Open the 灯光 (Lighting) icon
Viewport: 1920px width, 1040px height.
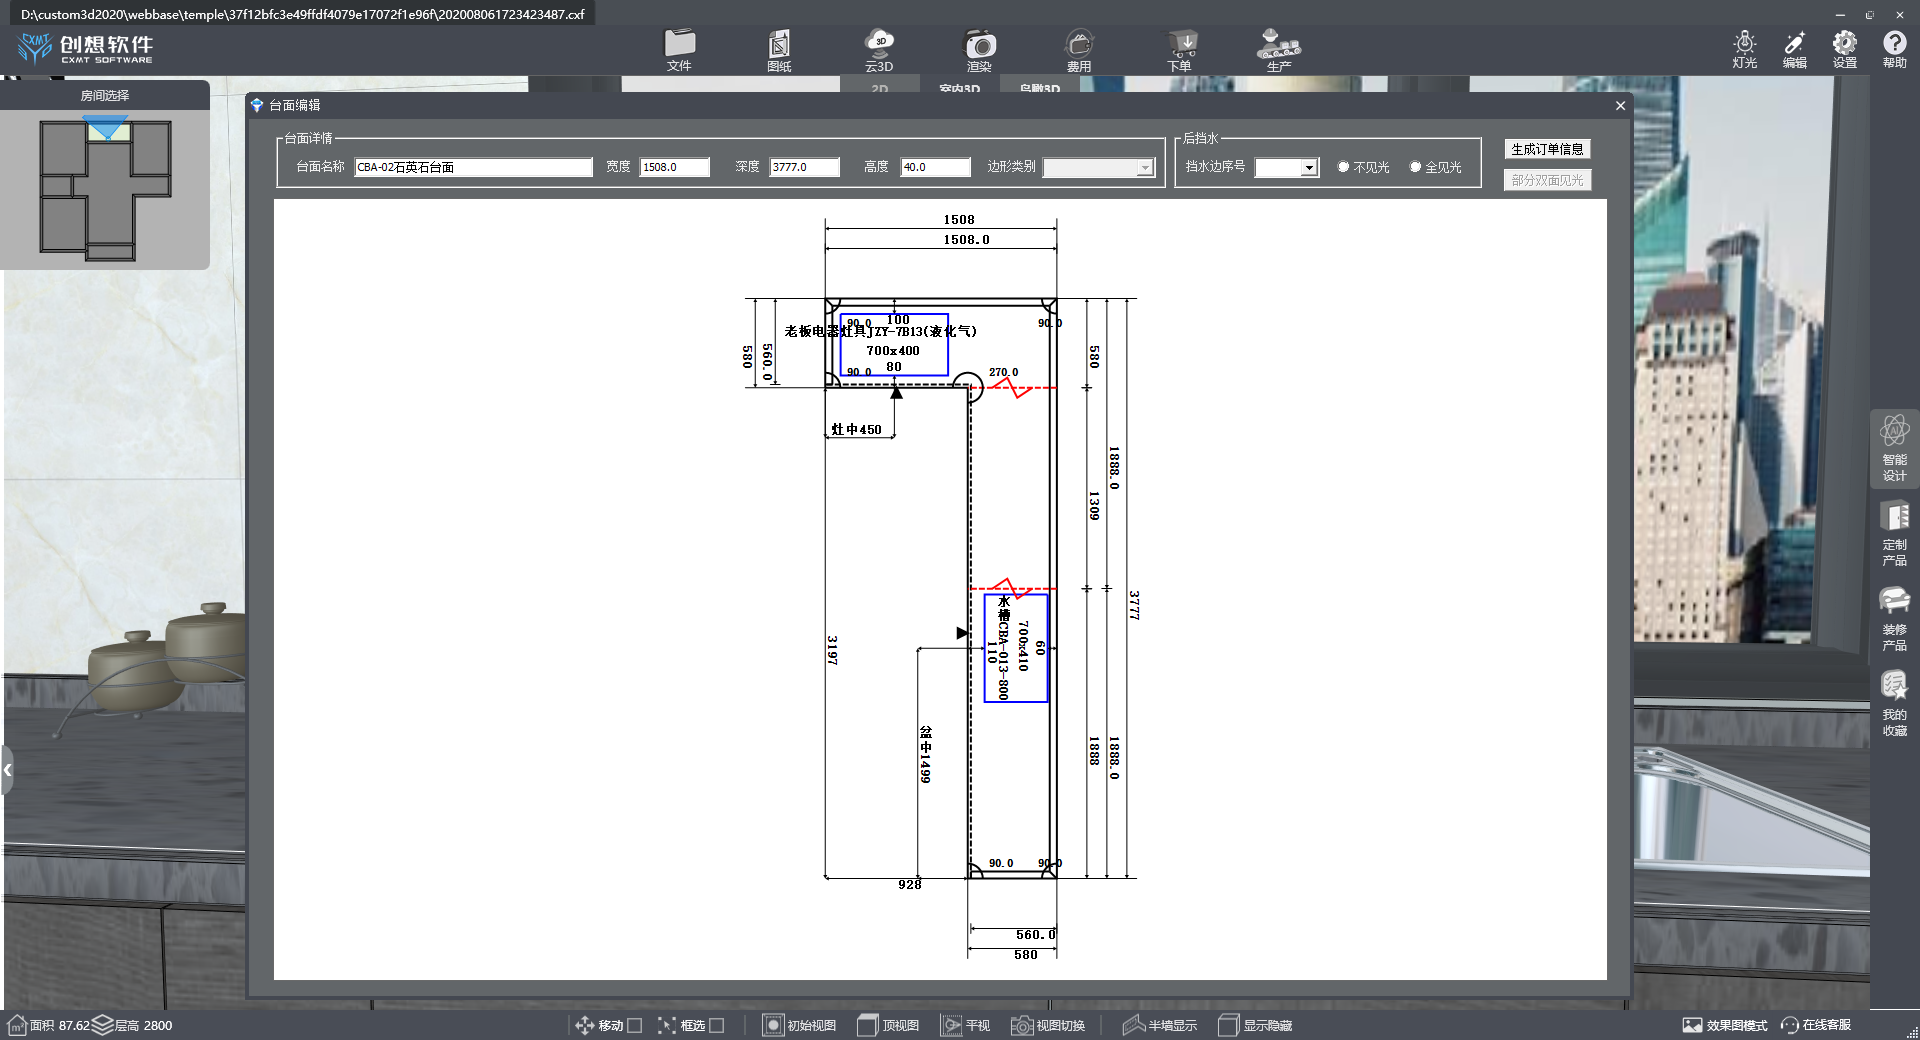click(1745, 48)
